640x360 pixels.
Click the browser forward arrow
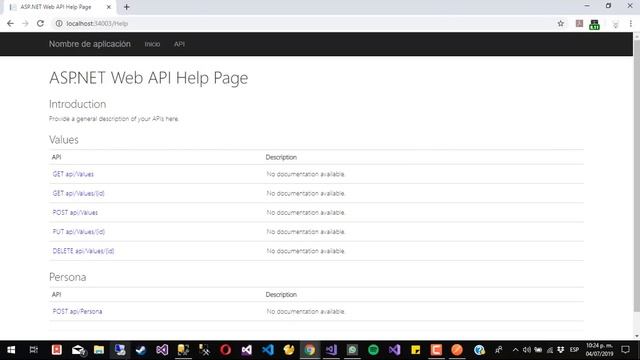(x=25, y=24)
